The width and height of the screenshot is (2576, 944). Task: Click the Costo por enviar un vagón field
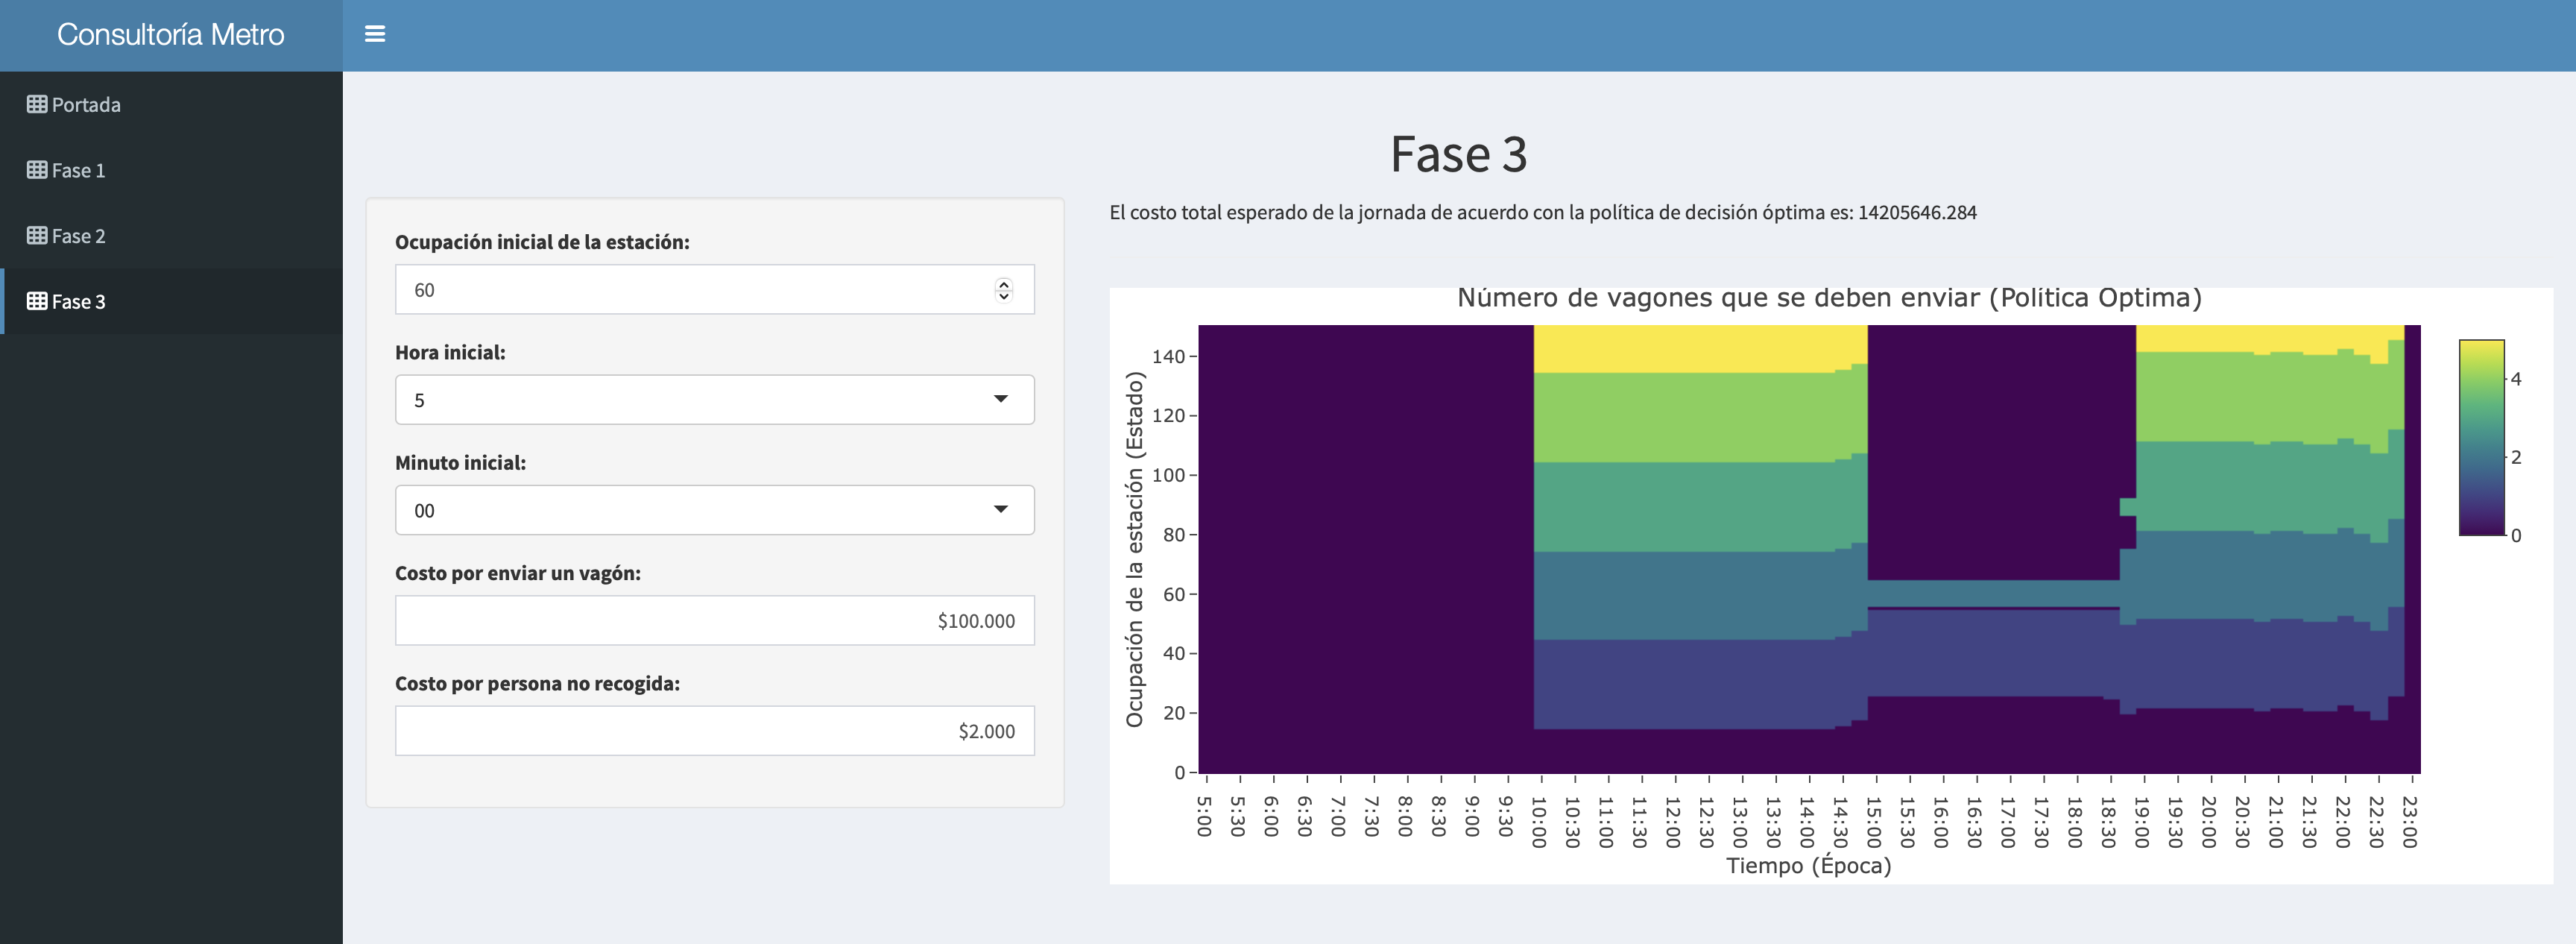[714, 621]
